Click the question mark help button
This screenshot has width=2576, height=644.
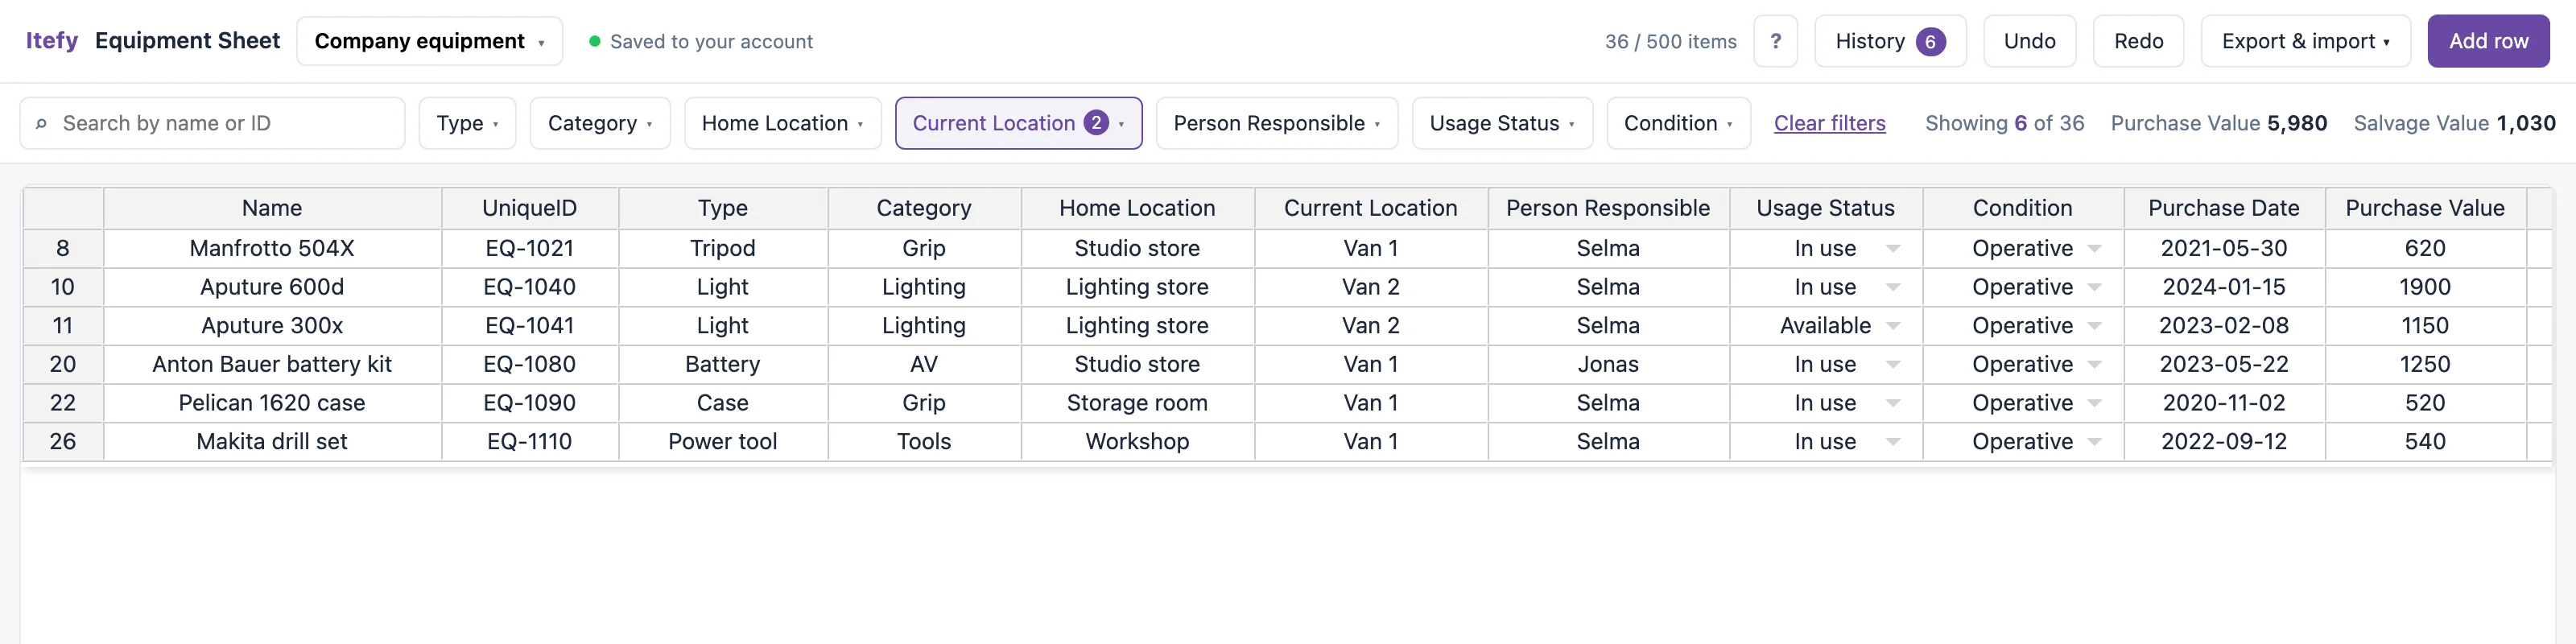(1775, 41)
